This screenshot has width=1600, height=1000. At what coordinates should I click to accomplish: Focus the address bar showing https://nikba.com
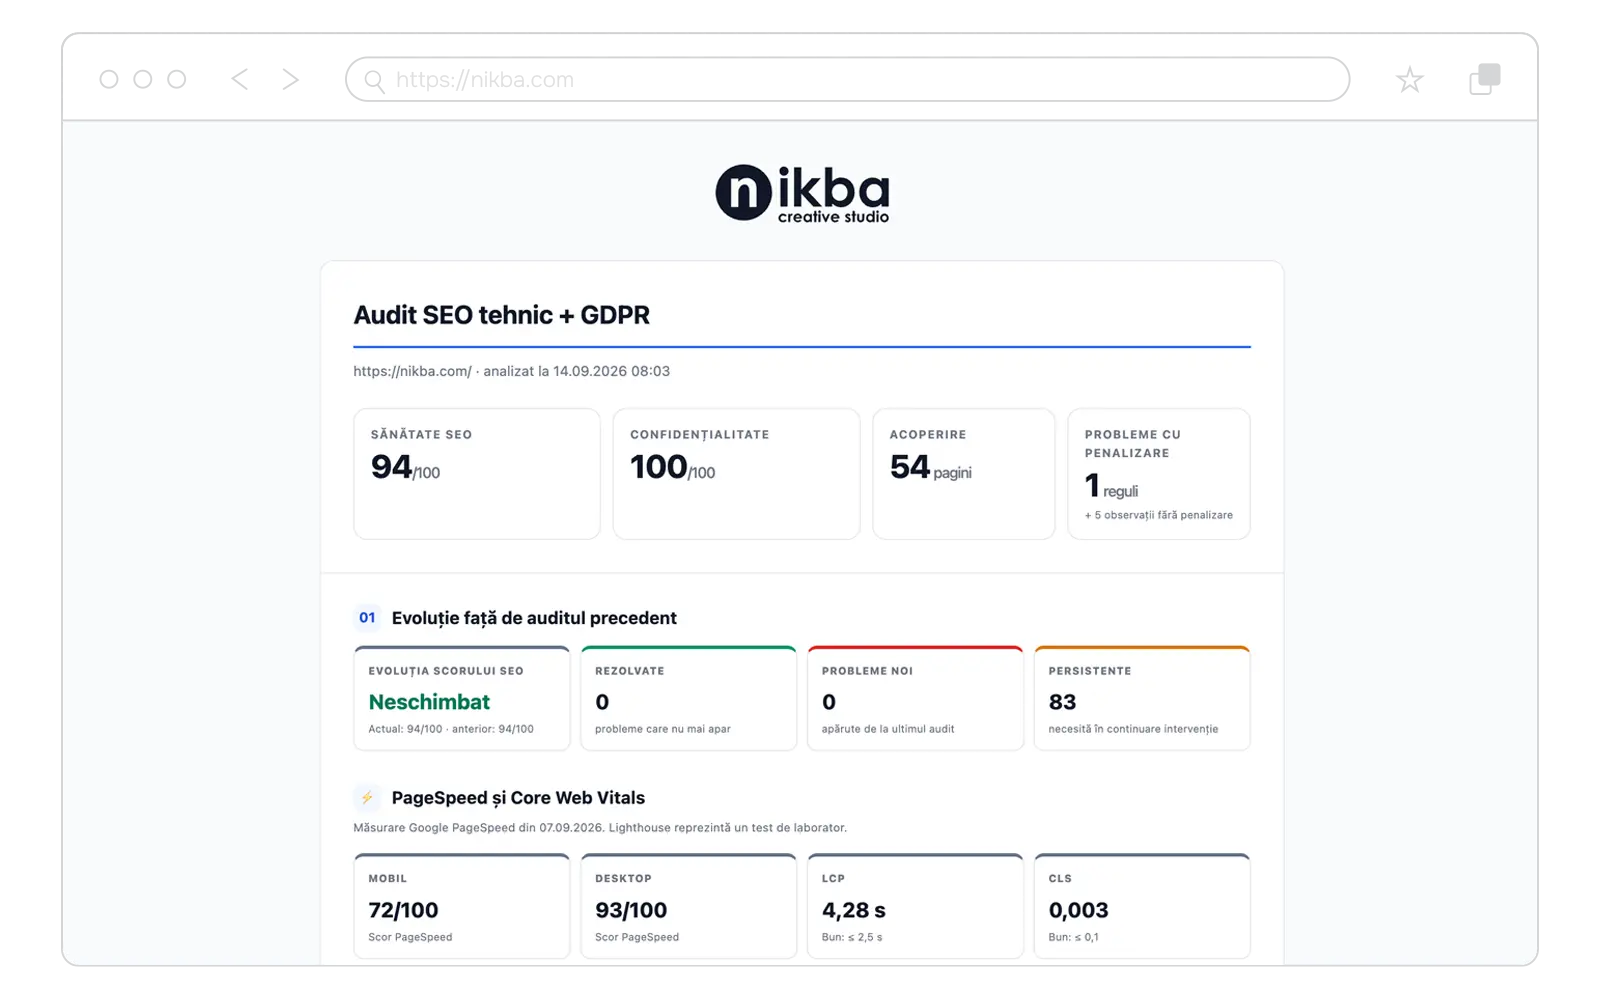tap(847, 79)
